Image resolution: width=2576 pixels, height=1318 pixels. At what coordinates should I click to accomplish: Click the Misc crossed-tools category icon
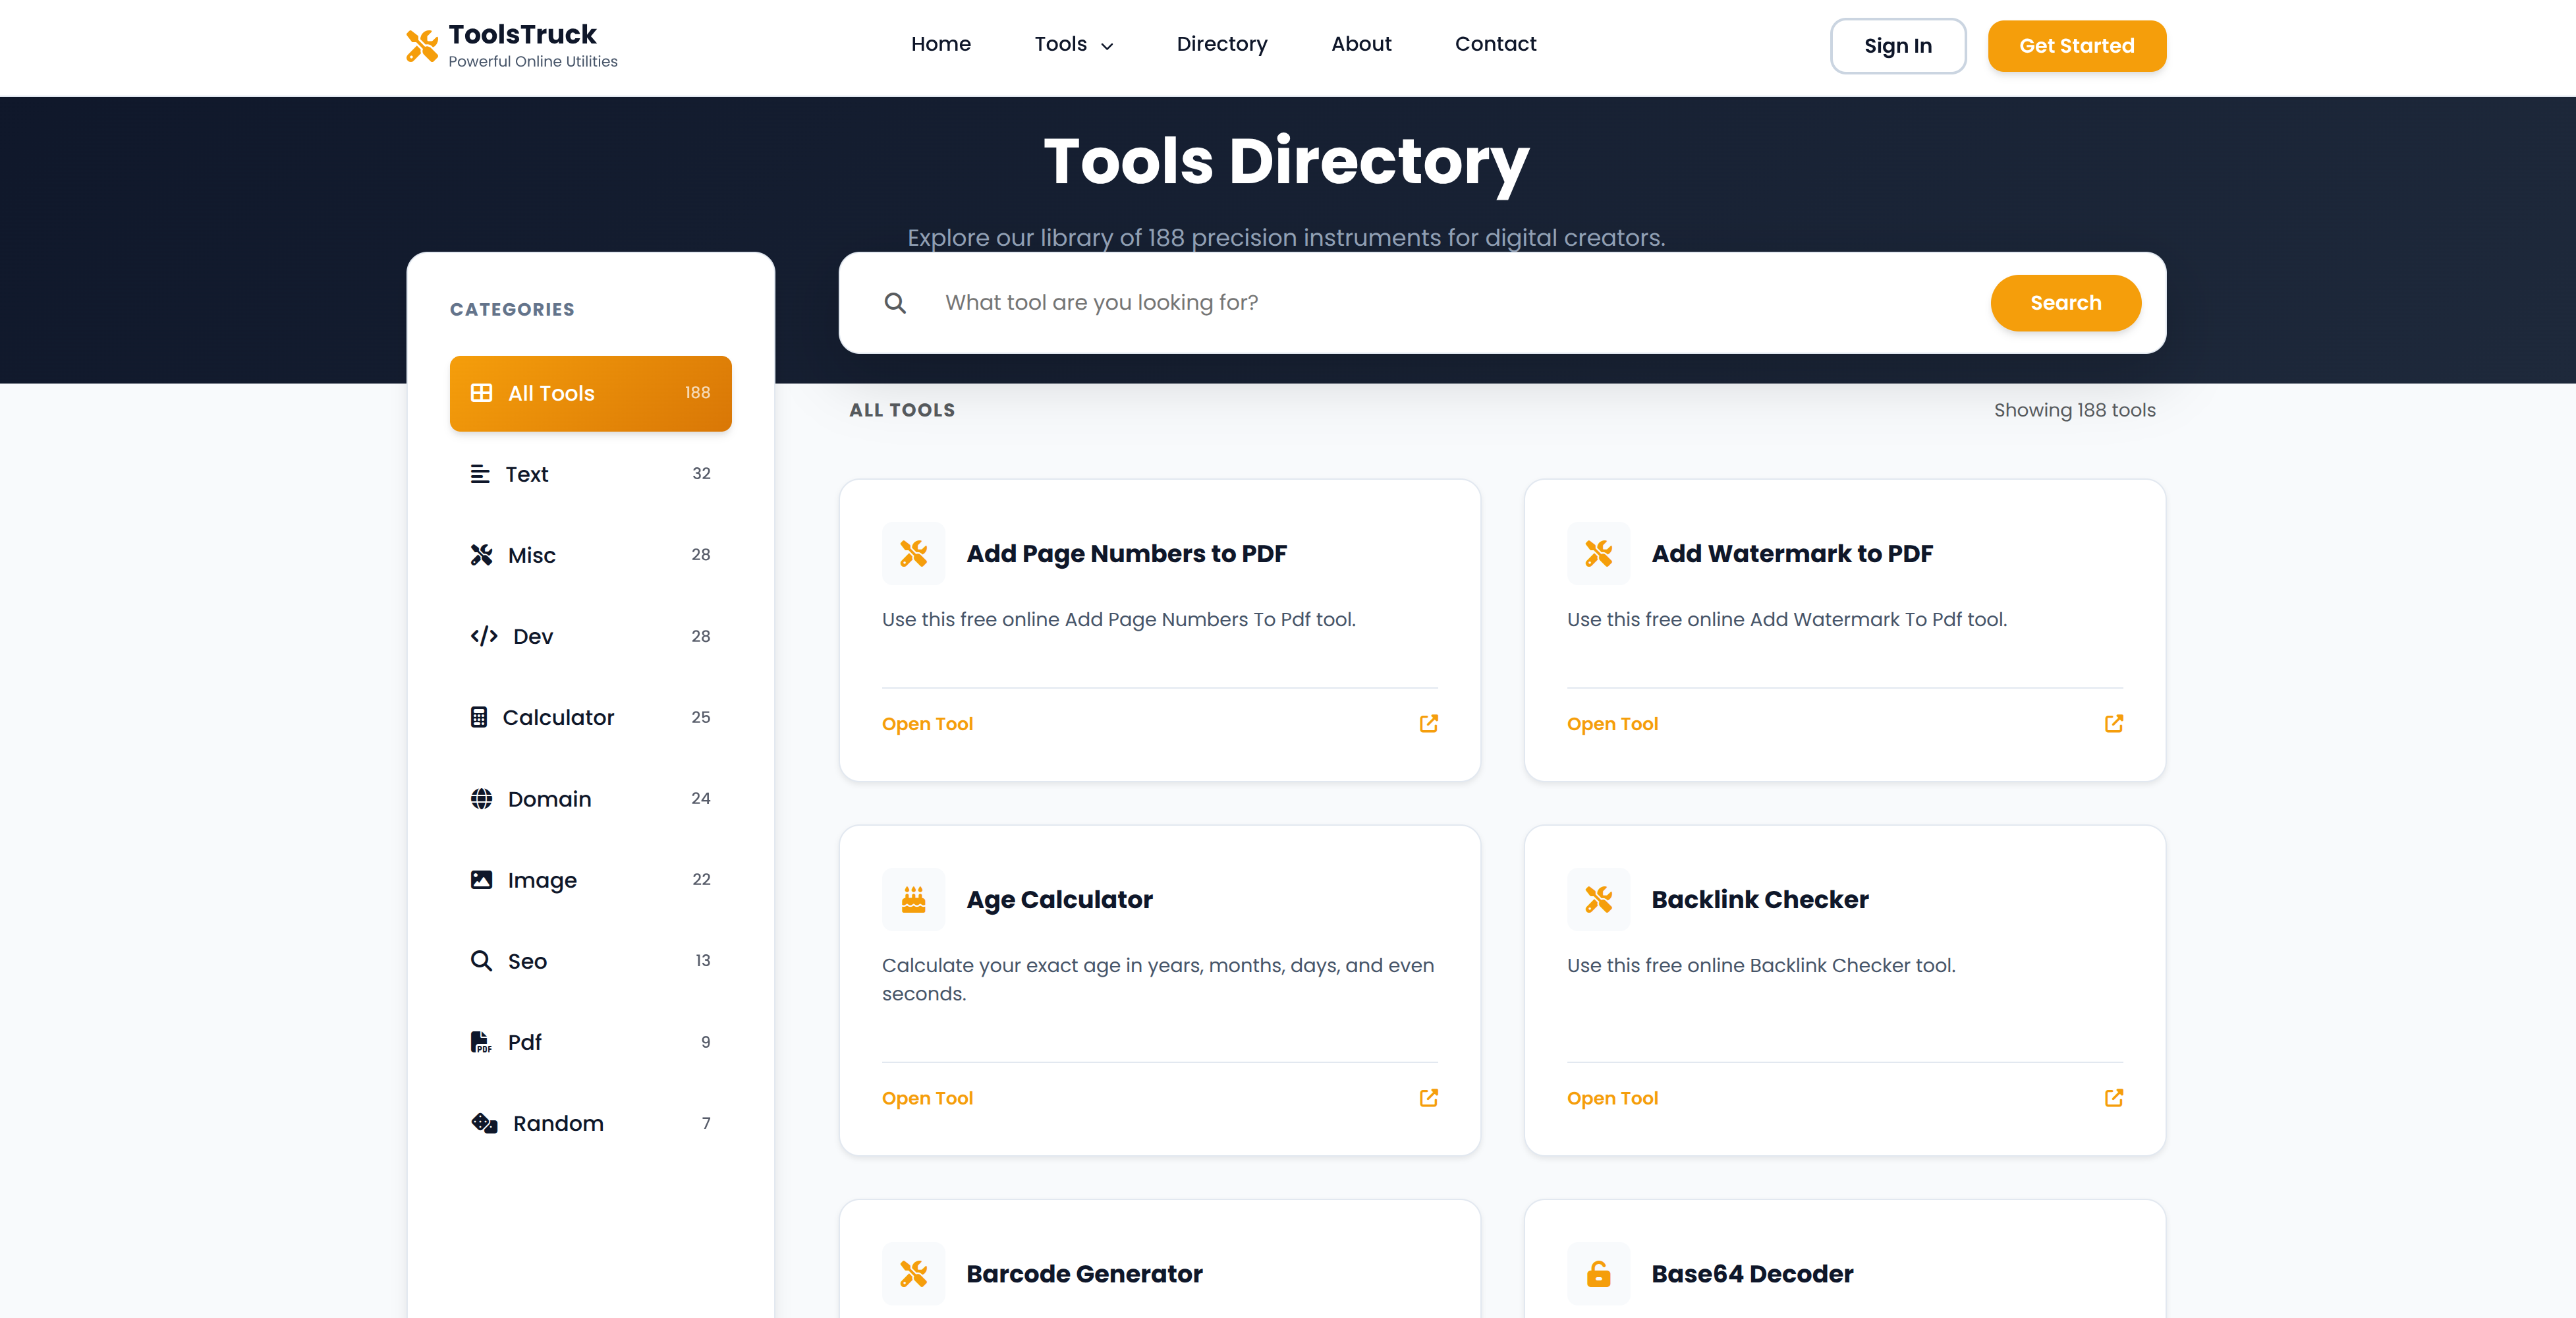pyautogui.click(x=481, y=555)
